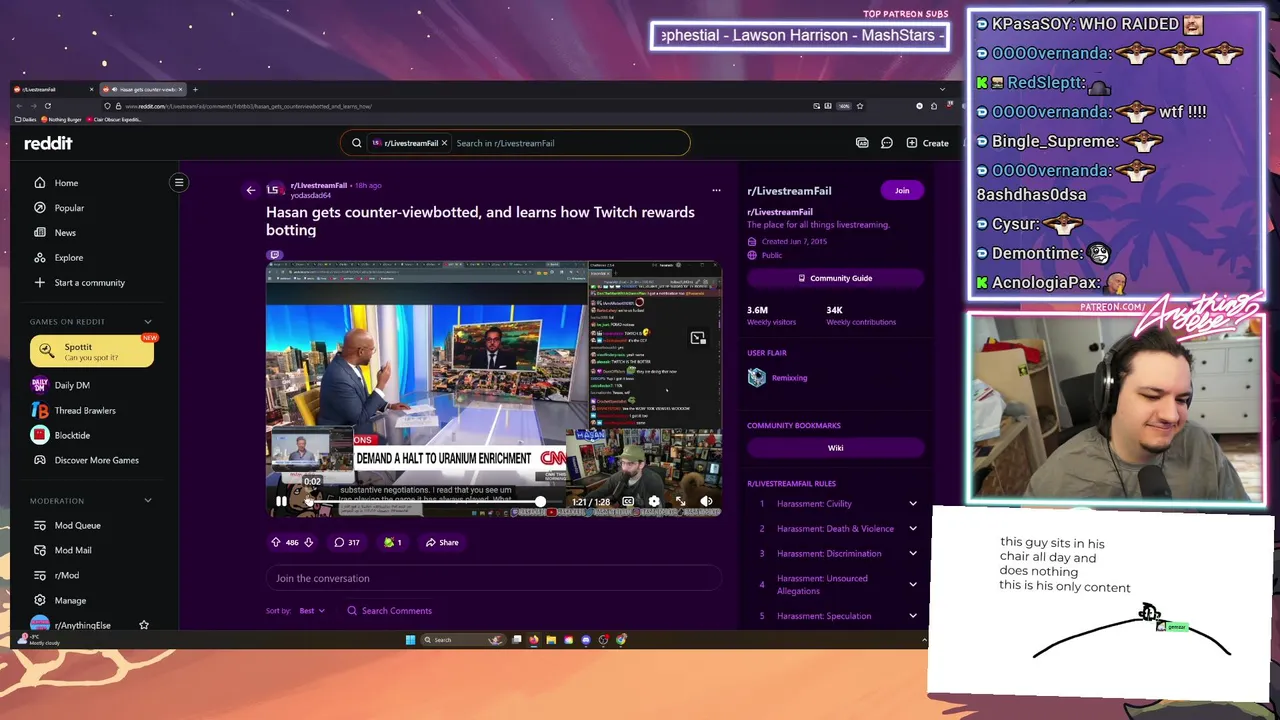Upvote the Hasan counter-viewbotted post
Viewport: 1280px width, 720px height.
[276, 542]
